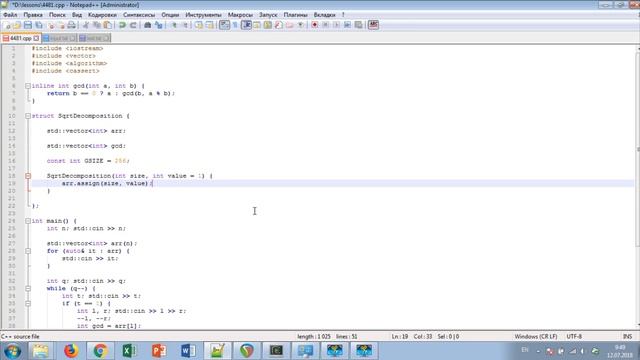Click the Stop Recording macro icon
The image size is (640, 360).
coord(325,25)
